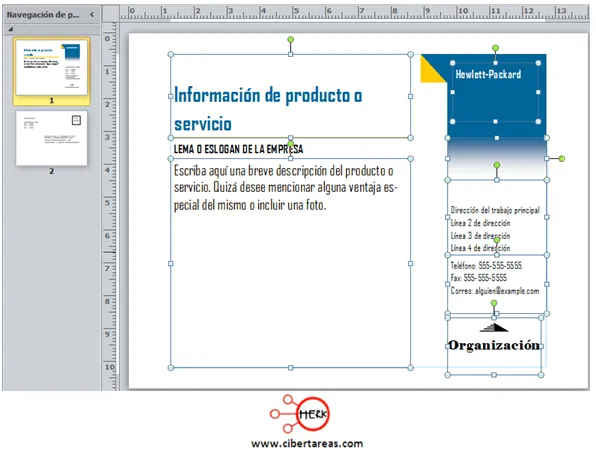Click the 'Navegación de p...' pane title
This screenshot has width=596, height=452.
tap(43, 15)
